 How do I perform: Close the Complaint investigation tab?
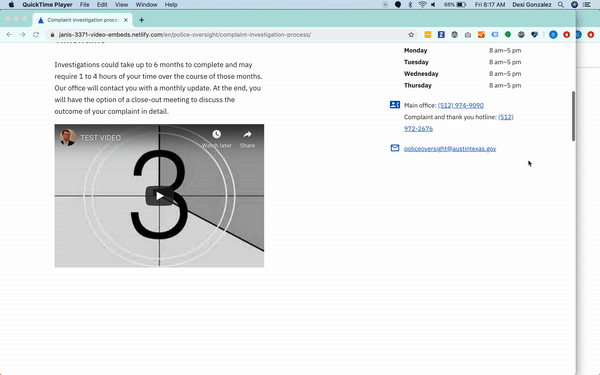(x=126, y=20)
